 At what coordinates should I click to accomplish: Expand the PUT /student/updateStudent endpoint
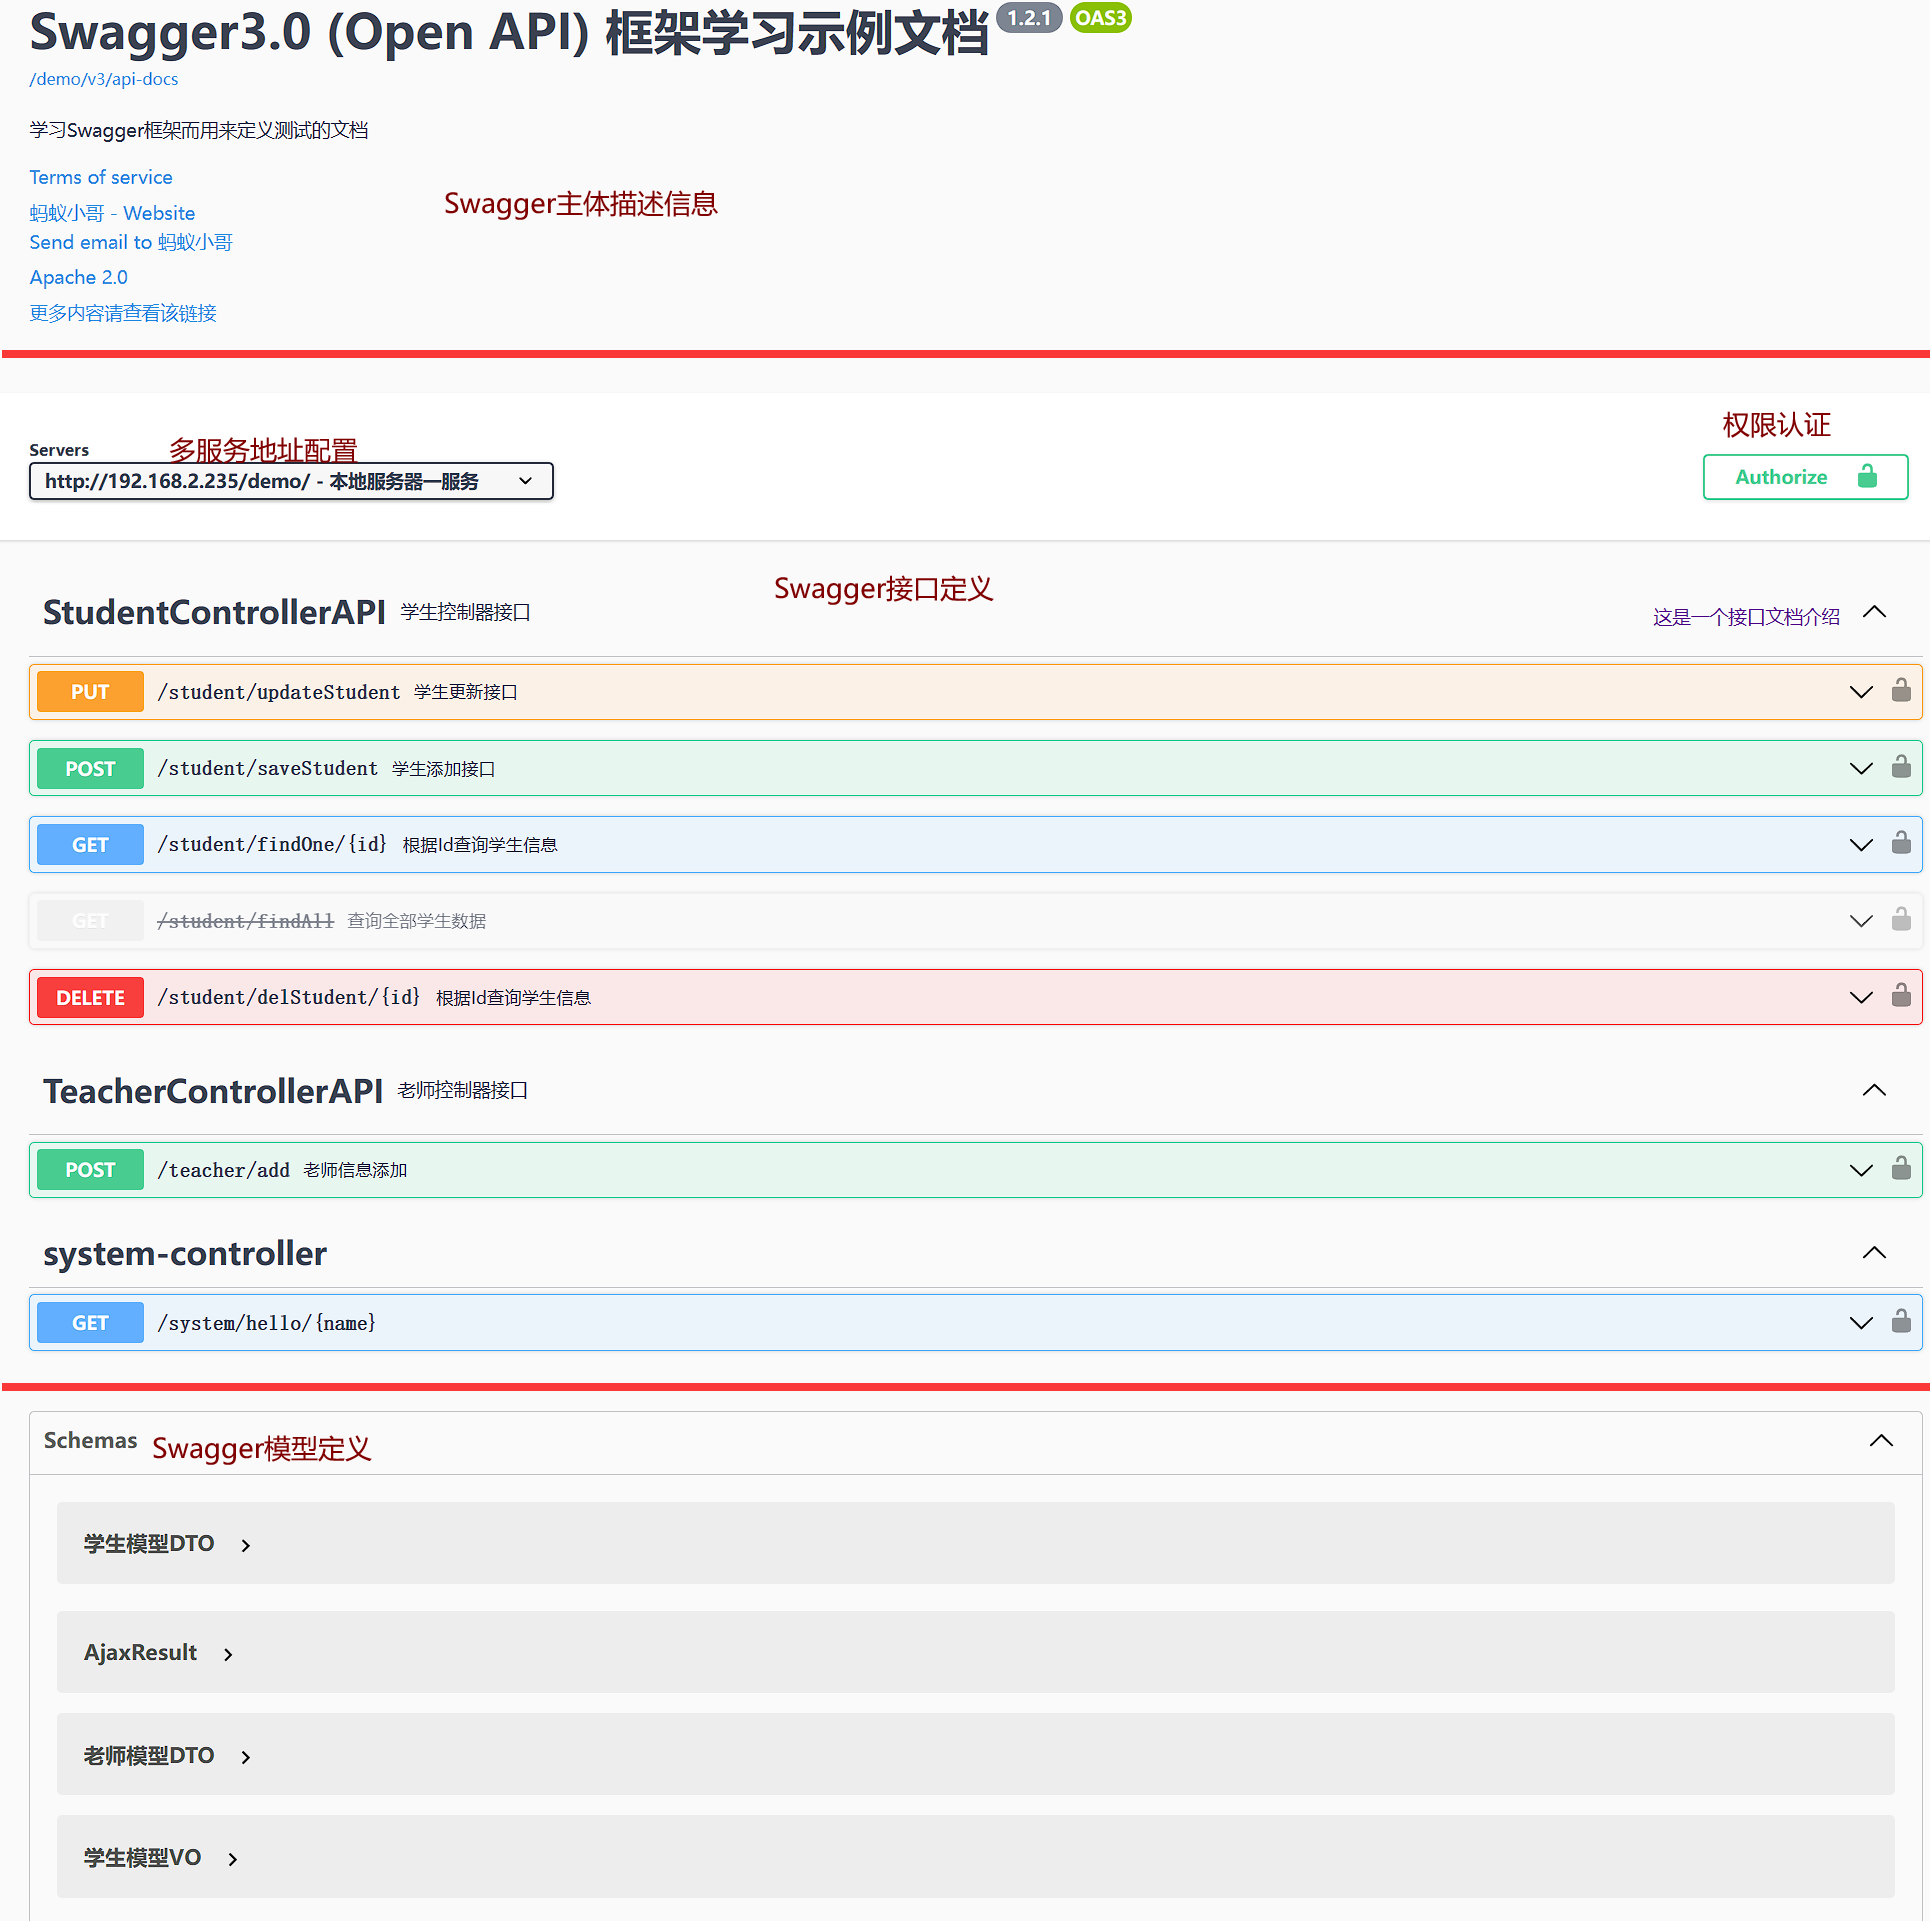[1861, 691]
